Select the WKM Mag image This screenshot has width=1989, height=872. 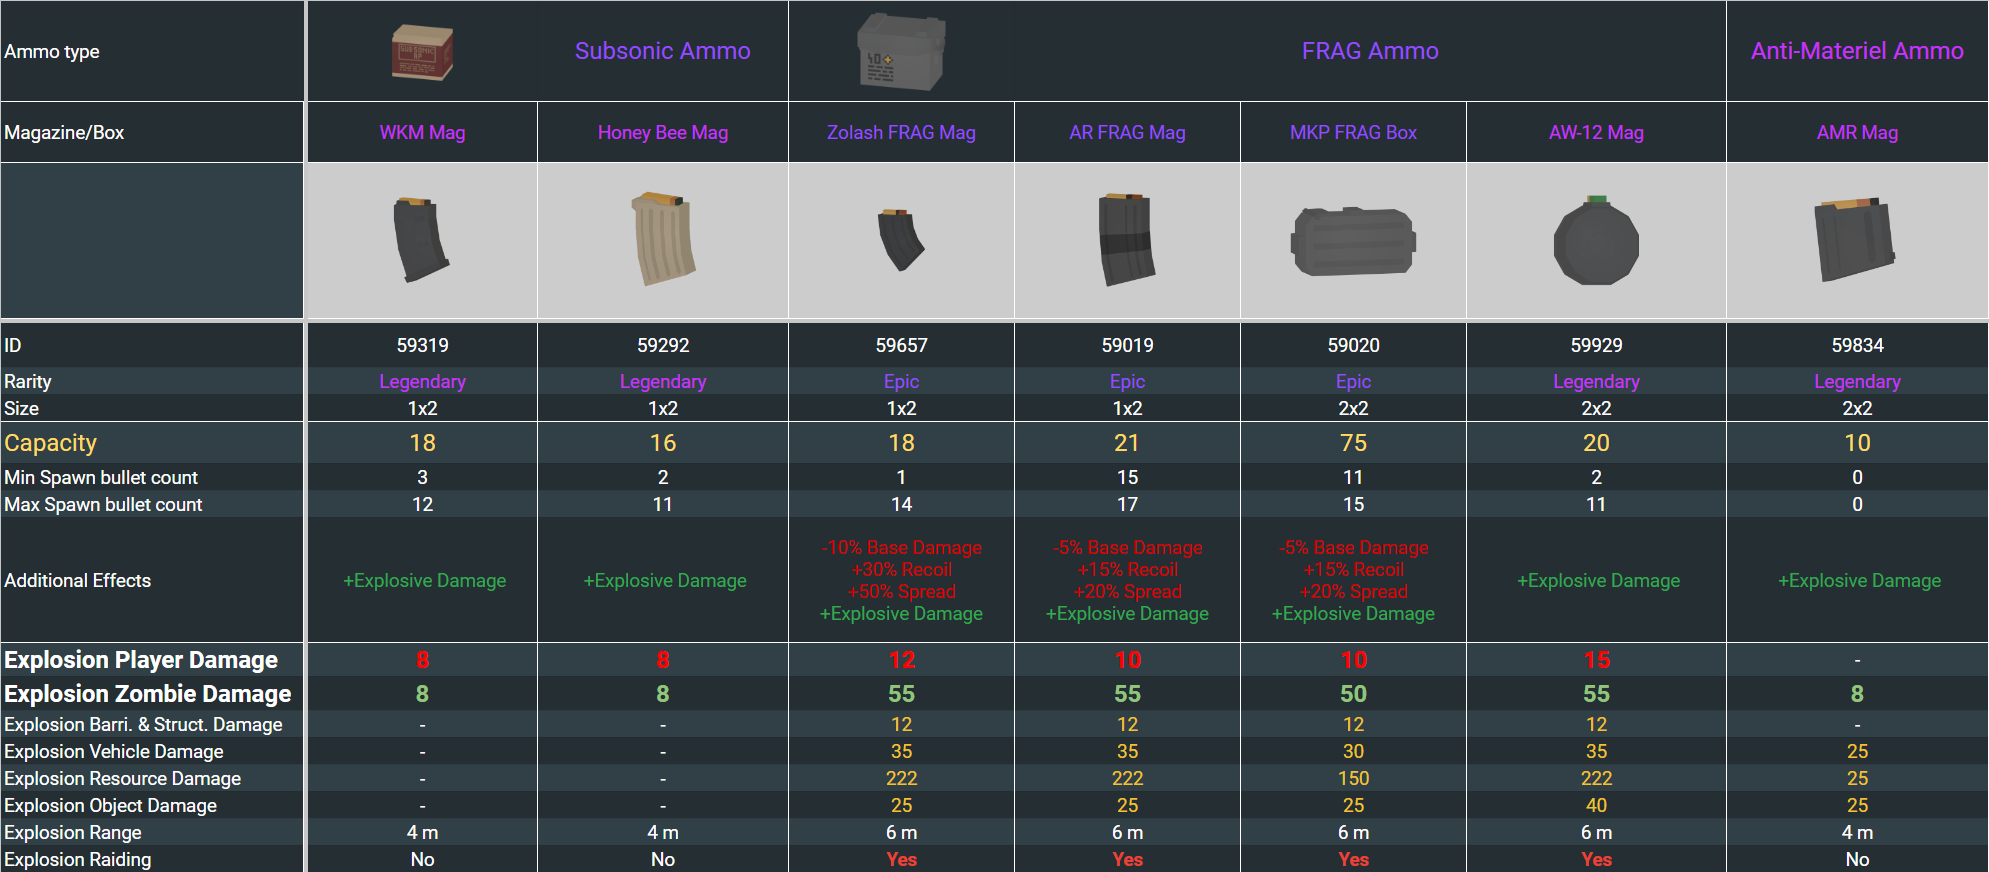[x=422, y=240]
